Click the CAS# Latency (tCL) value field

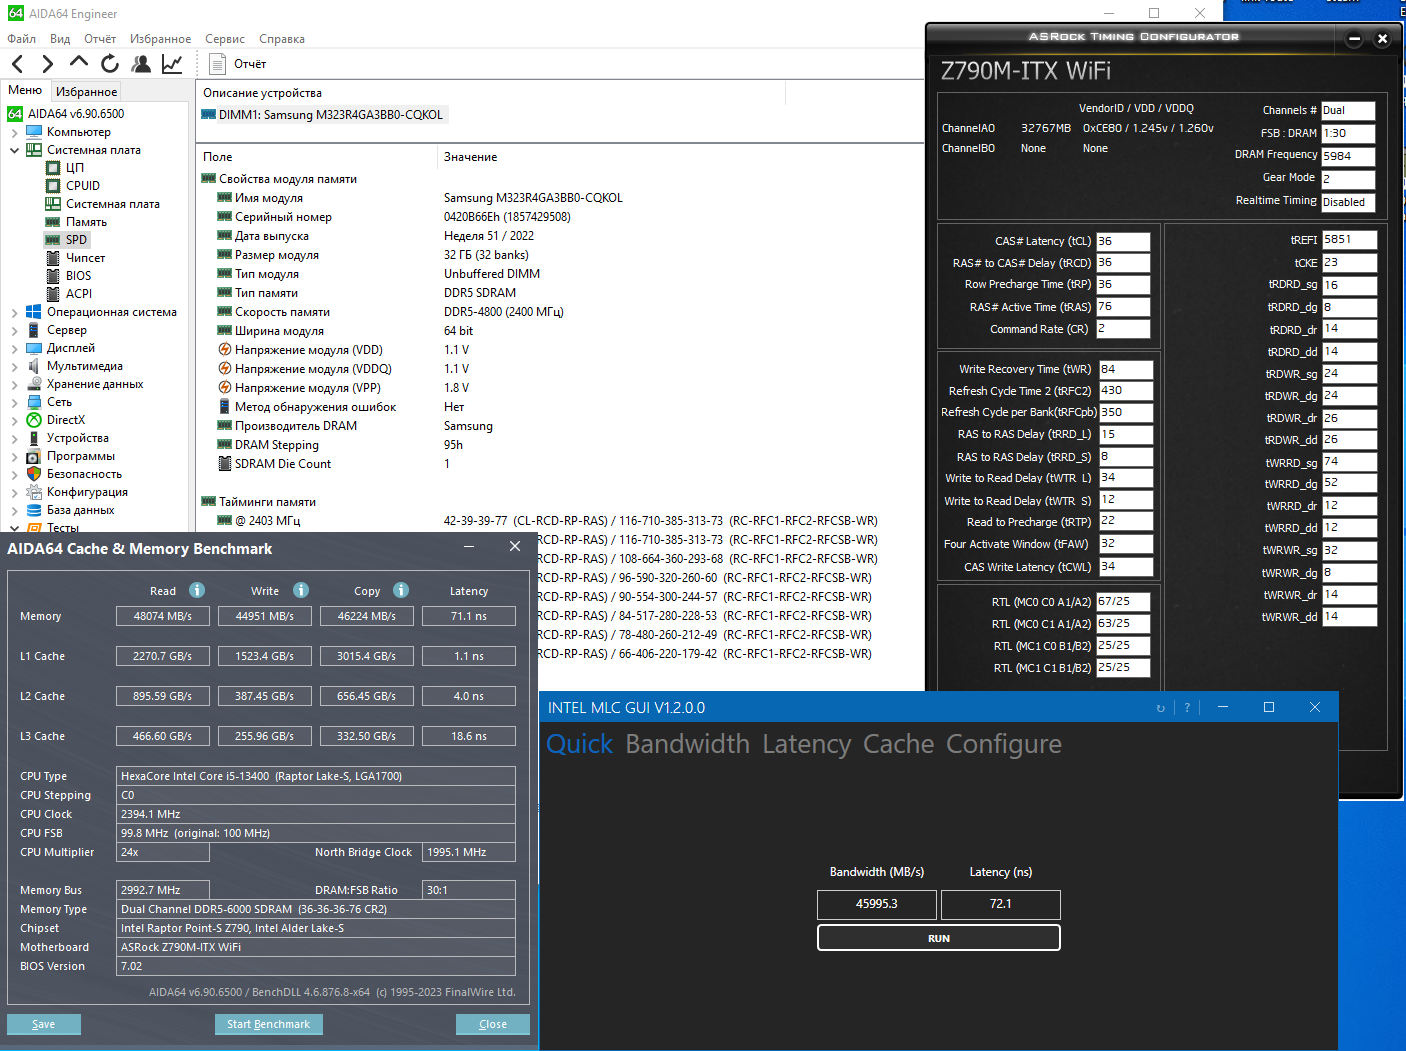click(x=1123, y=241)
